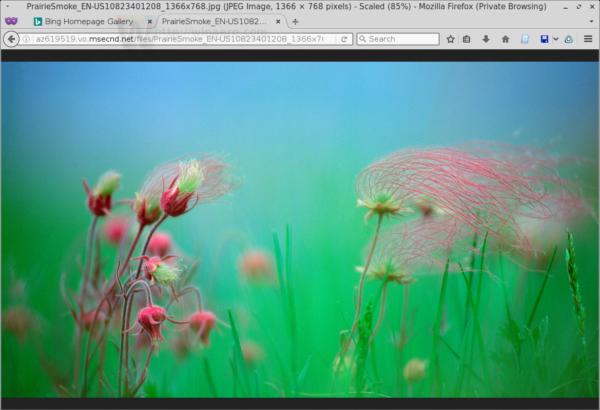The width and height of the screenshot is (600, 410).
Task: Bookmark this page with the star icon
Action: (450, 39)
